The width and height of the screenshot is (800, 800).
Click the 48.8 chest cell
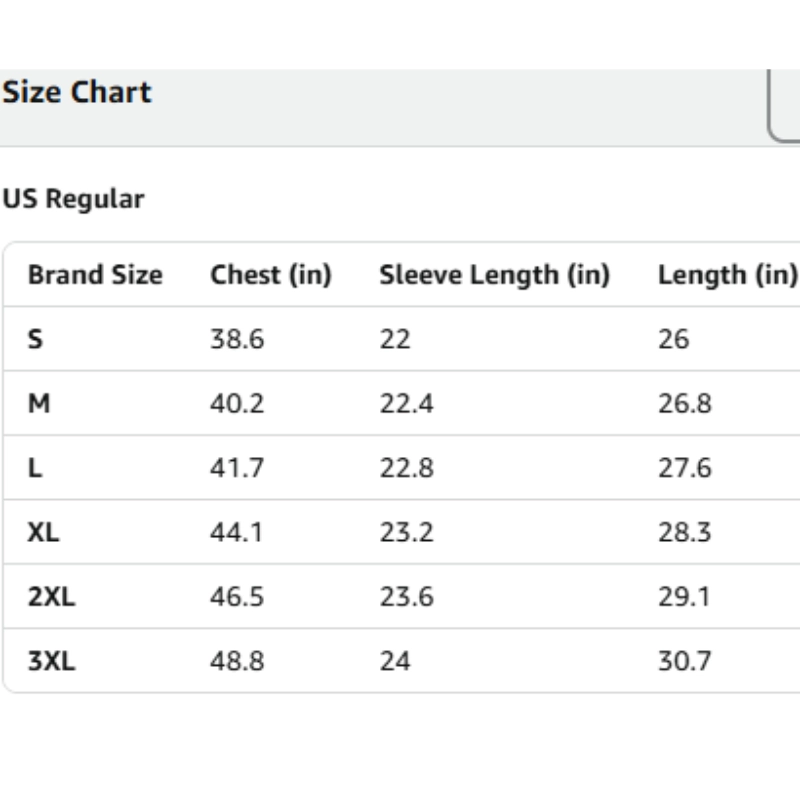click(x=237, y=661)
